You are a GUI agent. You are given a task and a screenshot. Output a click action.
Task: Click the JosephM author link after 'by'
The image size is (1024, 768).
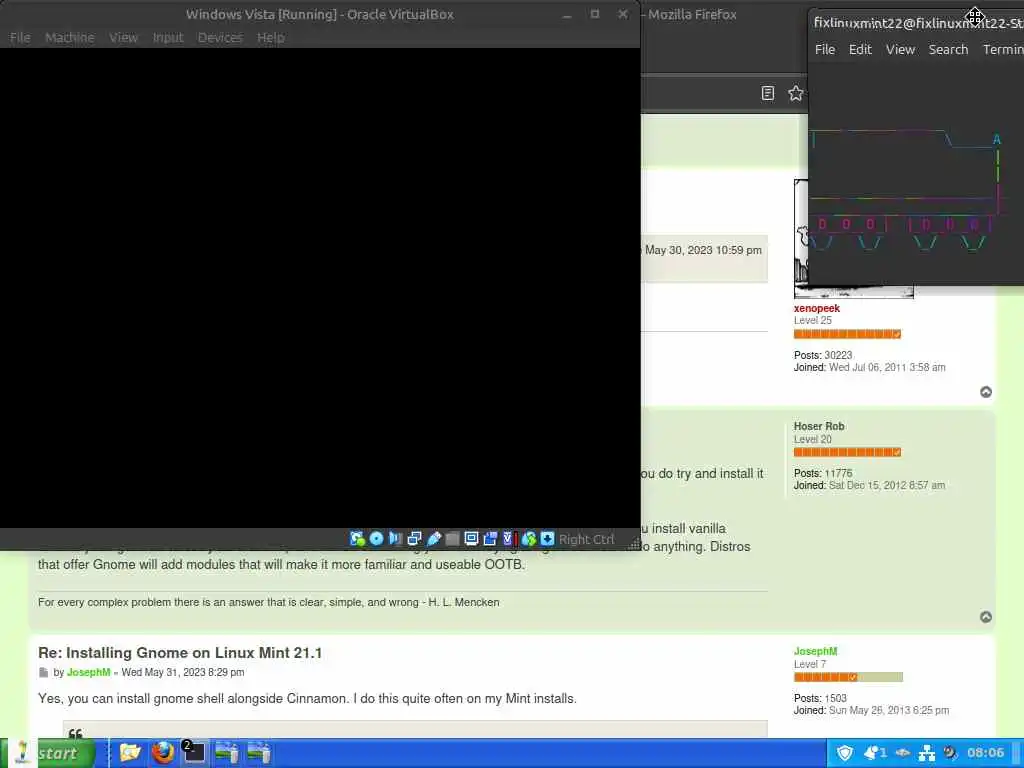click(88, 673)
